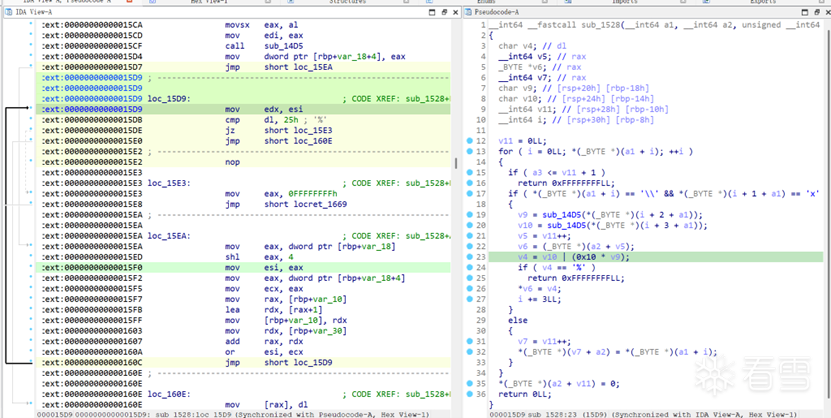The image size is (831, 418).
Task: Float the IDA View-A panel
Action: point(444,12)
